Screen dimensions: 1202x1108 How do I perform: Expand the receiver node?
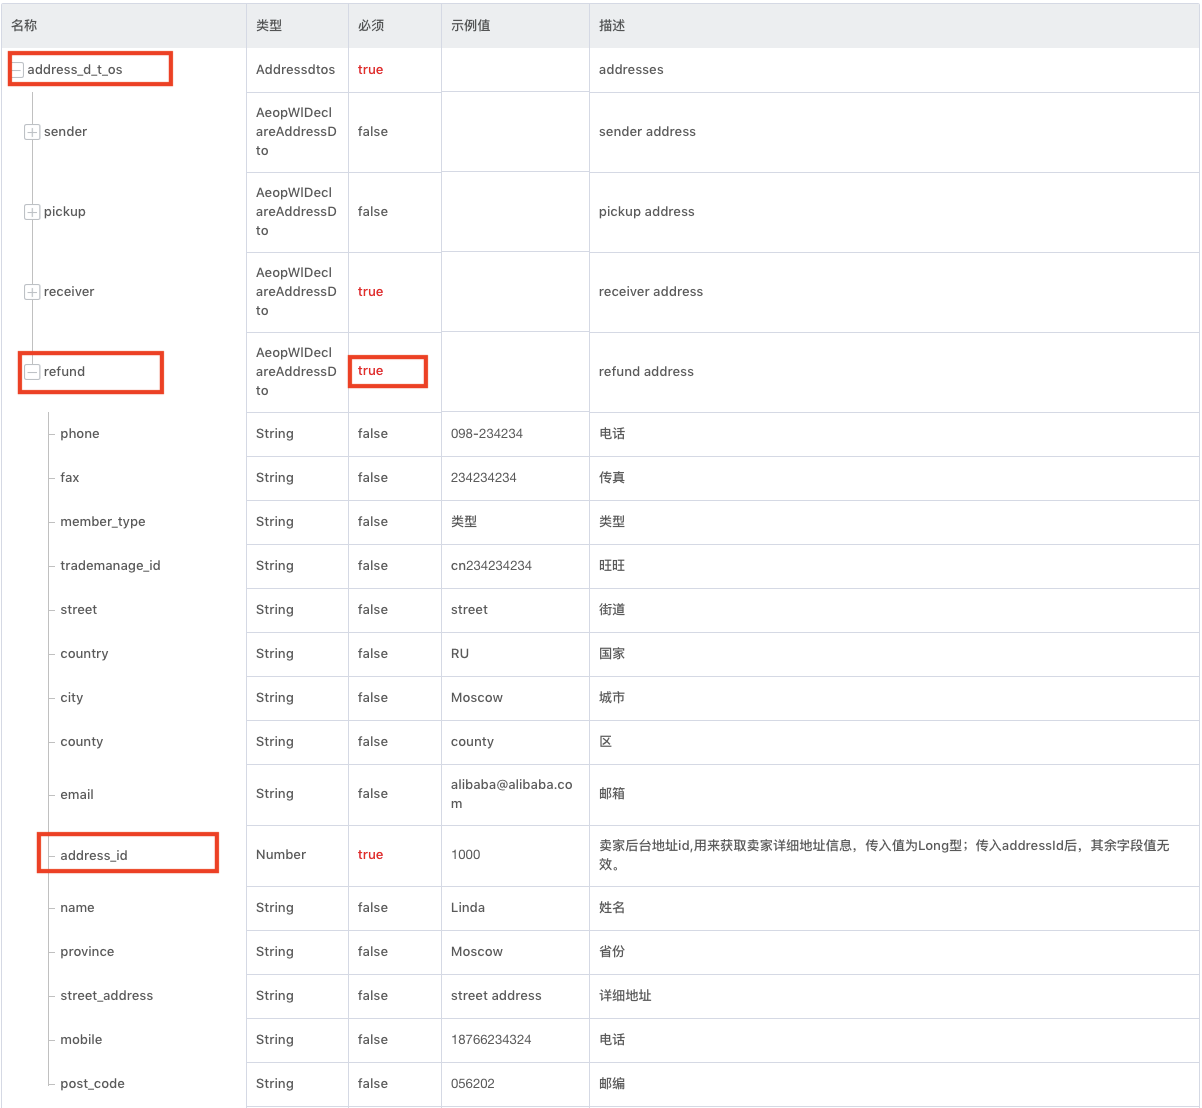click(32, 292)
